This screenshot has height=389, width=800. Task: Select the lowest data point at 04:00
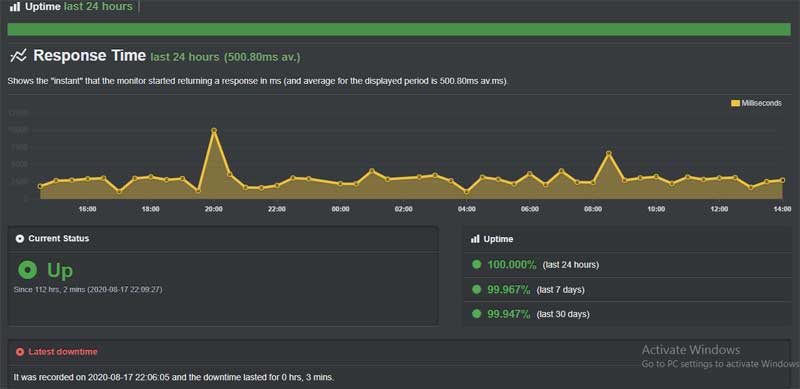[466, 192]
